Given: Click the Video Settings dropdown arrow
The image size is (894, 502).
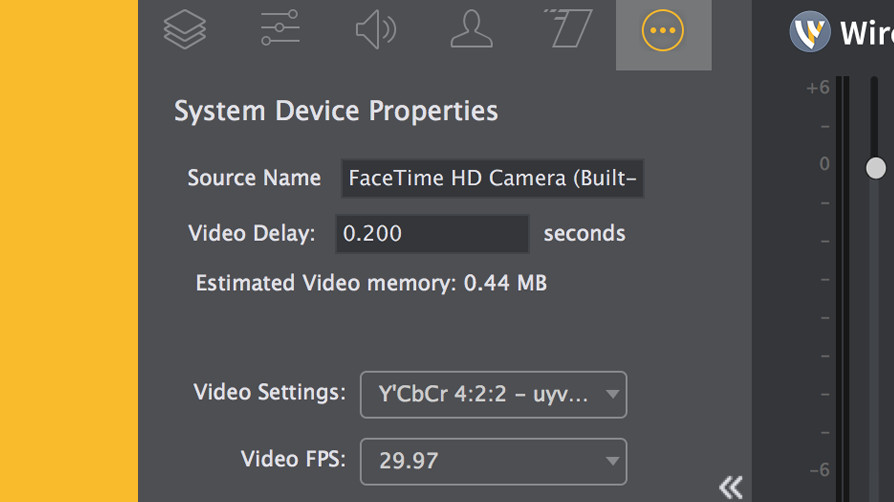Looking at the screenshot, I should click(x=612, y=394).
